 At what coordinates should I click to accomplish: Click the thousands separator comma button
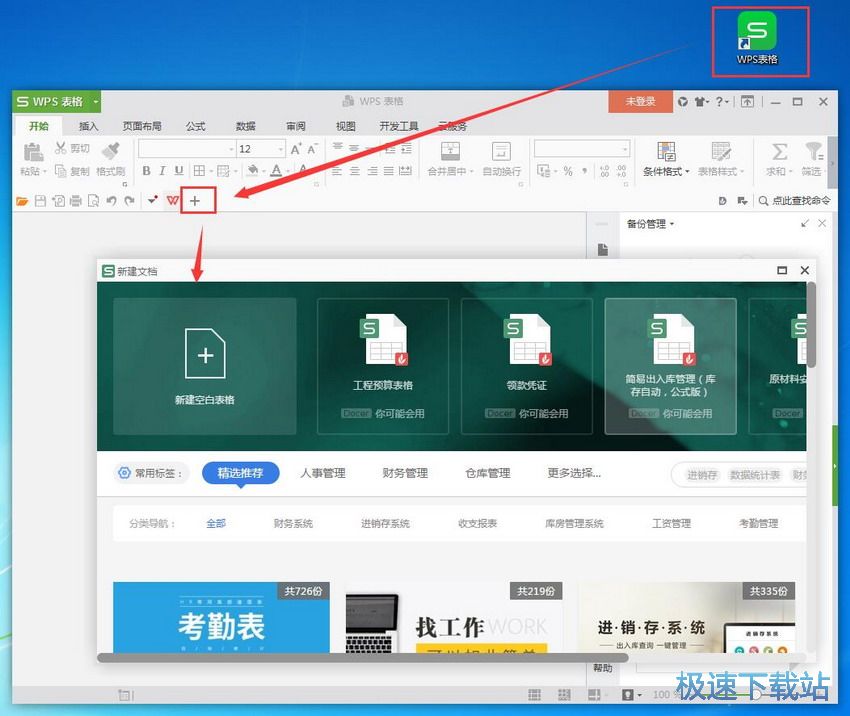[x=585, y=171]
